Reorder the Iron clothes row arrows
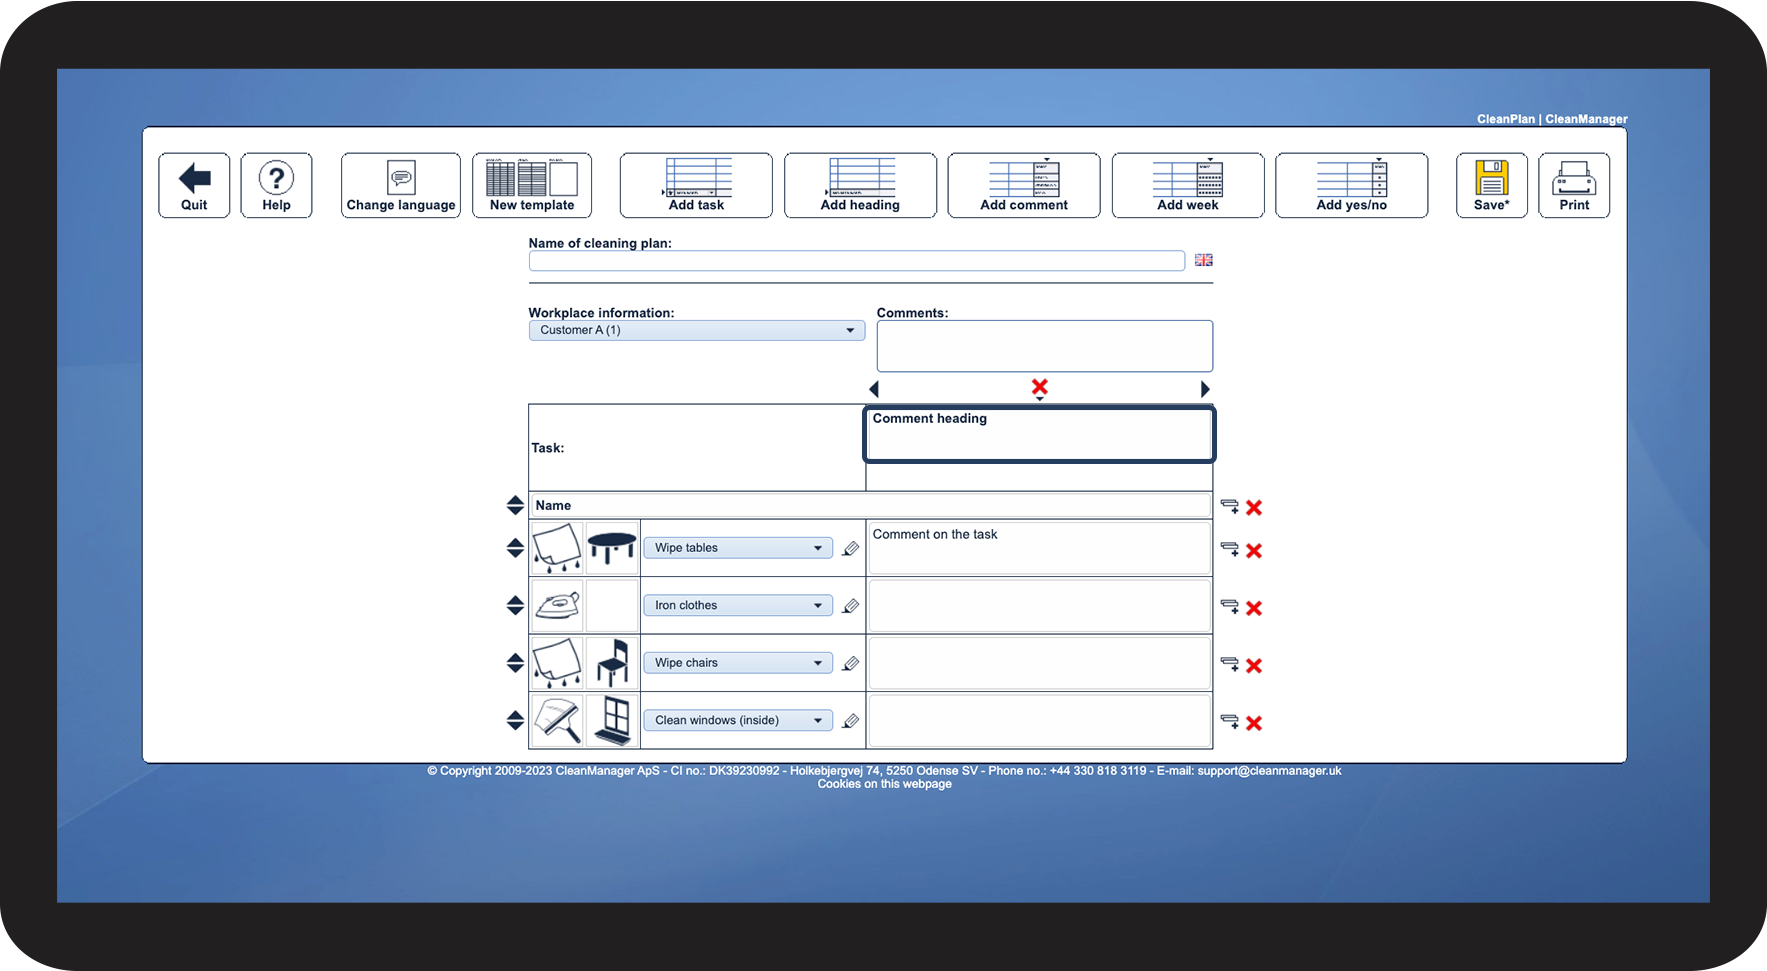 point(515,605)
